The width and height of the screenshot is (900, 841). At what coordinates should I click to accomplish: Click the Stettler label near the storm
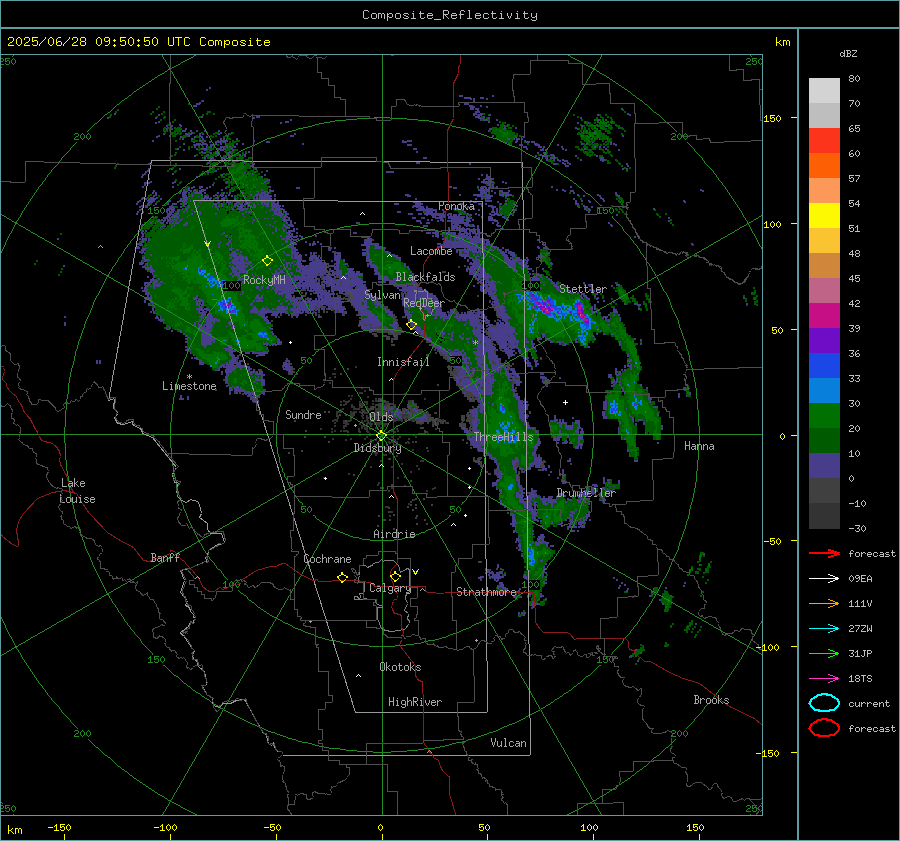point(583,289)
